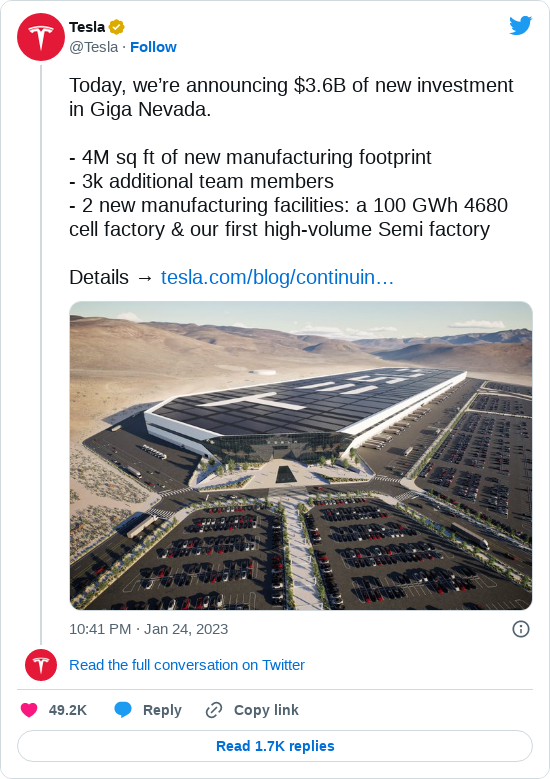Open the 10:41 PM Jan 24, 2023 timestamp
Viewport: 550px width, 779px height.
click(x=149, y=629)
